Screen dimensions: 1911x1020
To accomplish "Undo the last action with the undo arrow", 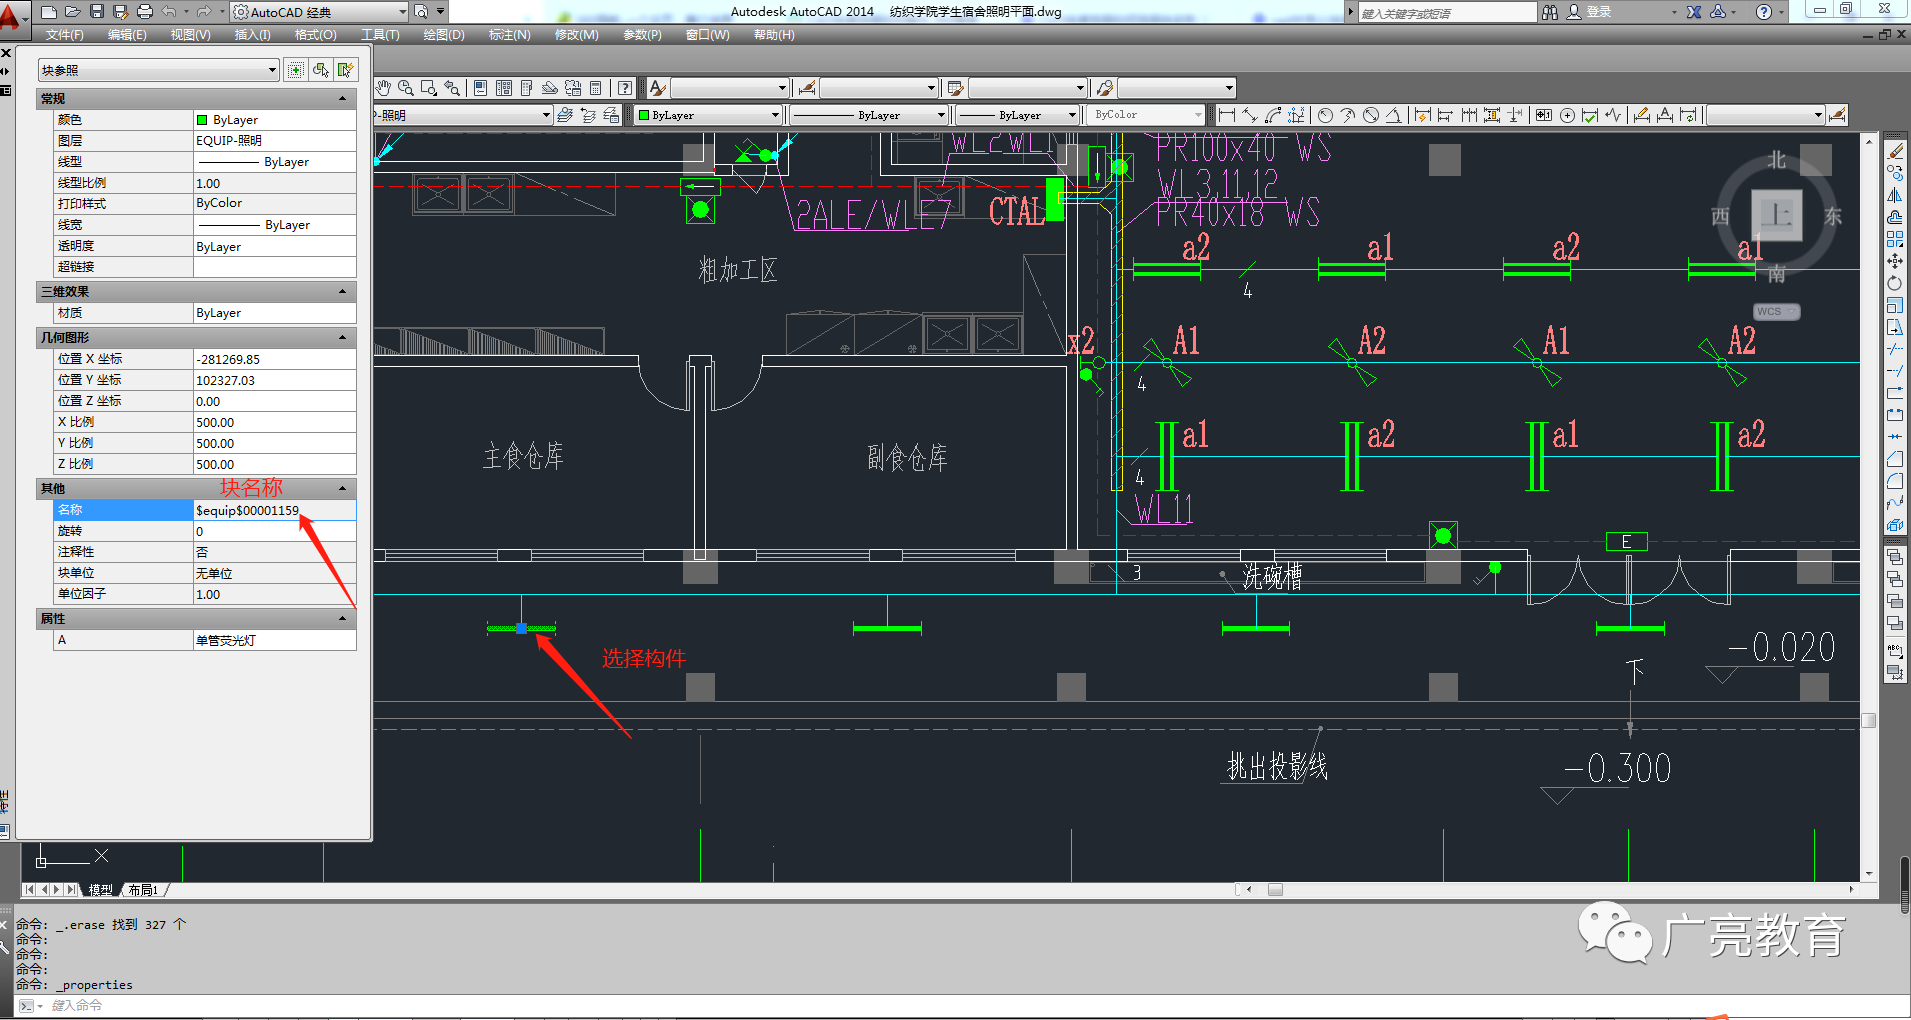I will point(168,12).
